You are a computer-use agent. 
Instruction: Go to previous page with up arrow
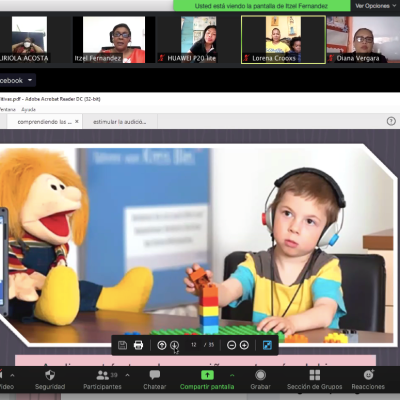coord(162,345)
